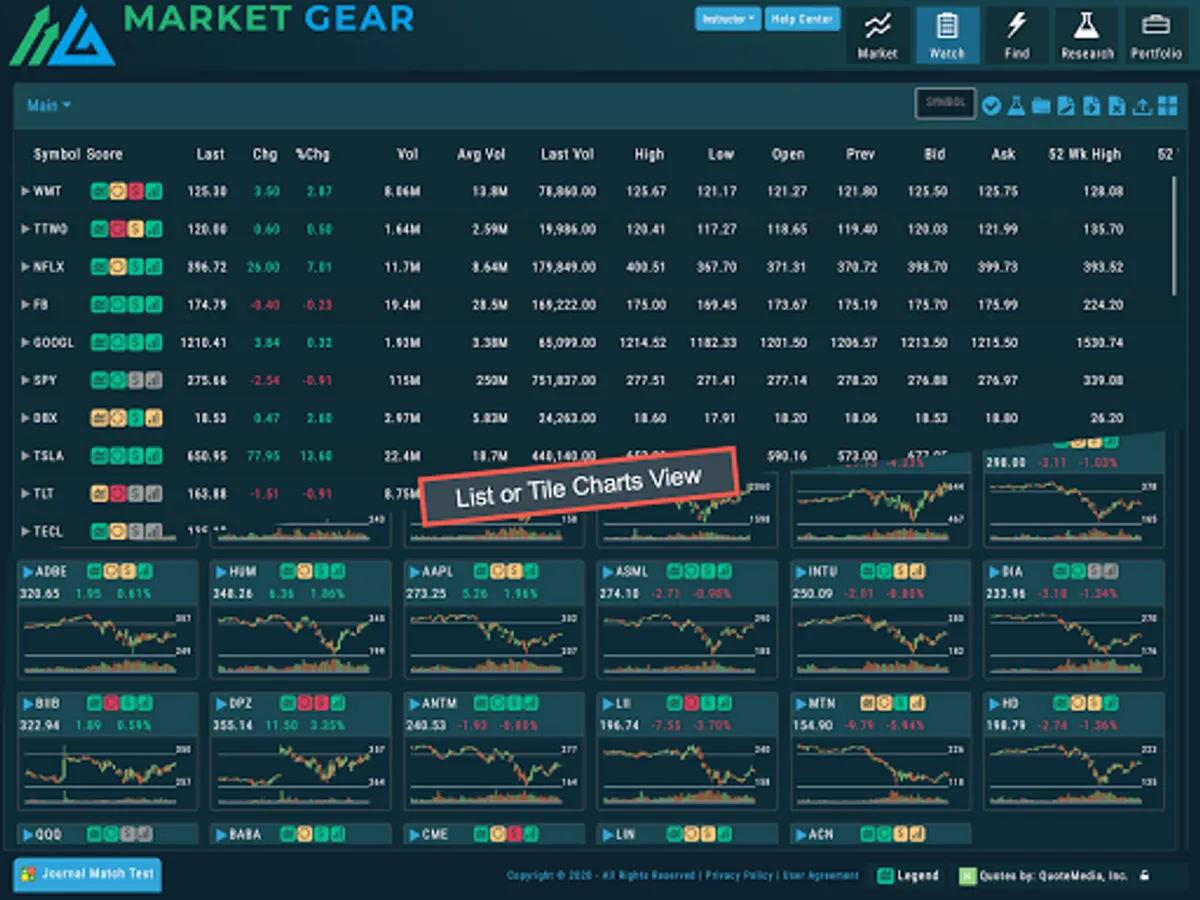Click the QuoteMedia logo icon in footer
The image size is (1200, 900).
point(967,876)
